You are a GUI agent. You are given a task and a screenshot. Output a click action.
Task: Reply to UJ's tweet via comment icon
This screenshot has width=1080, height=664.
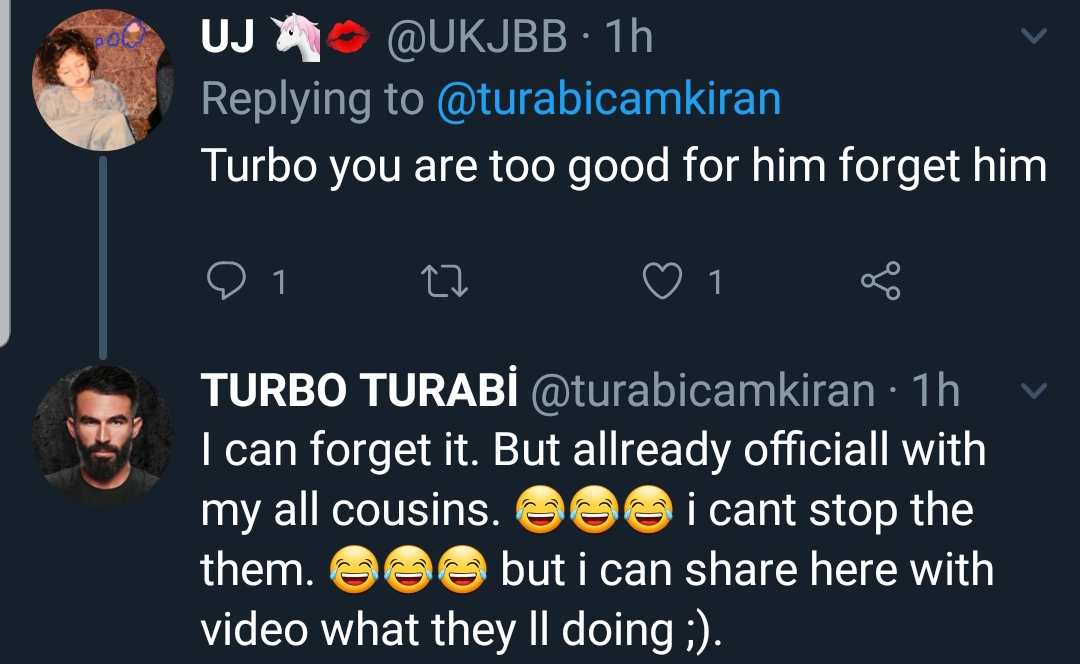226,281
